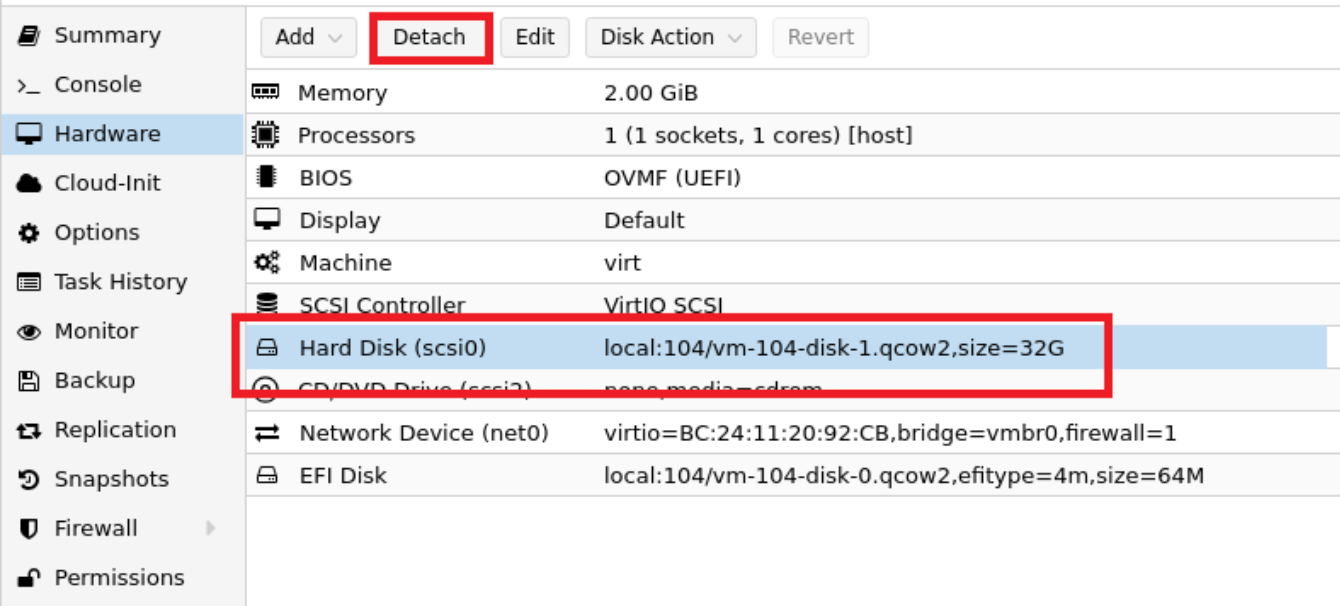Viewport: 1340px width, 606px height.
Task: Open the Hardware section
Action: click(107, 134)
